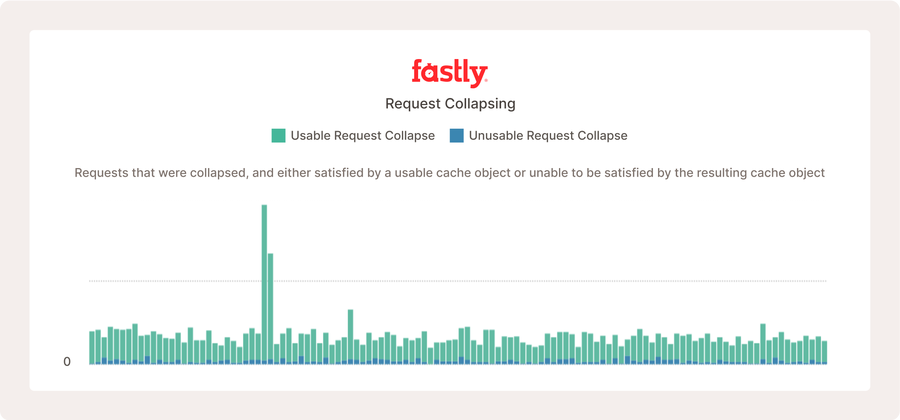900x420 pixels.
Task: Click the Fastly logo
Action: pyautogui.click(x=449, y=73)
